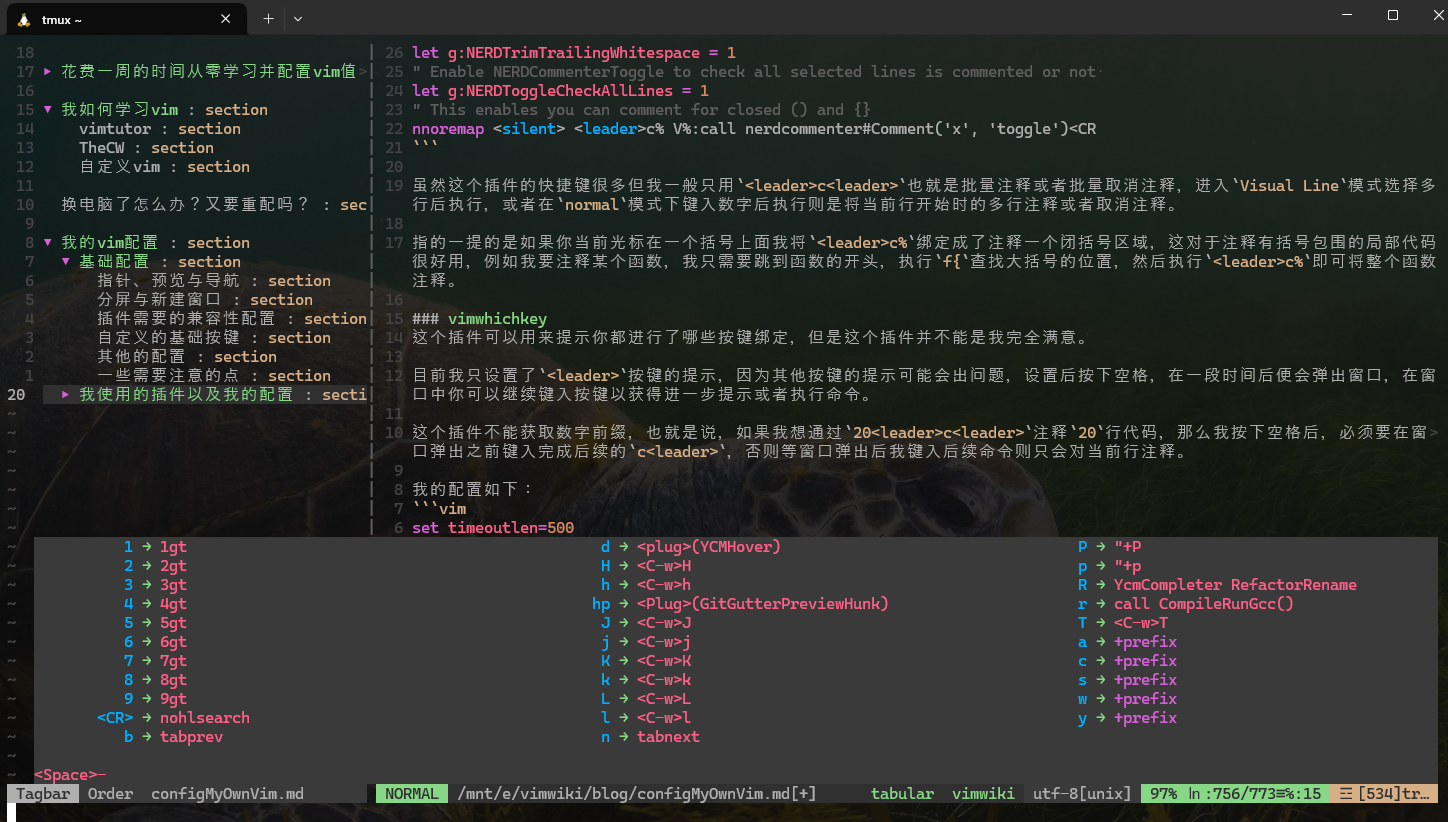The width and height of the screenshot is (1448, 822).
Task: Click the 1 → 1gt which-key entry
Action: [x=155, y=547]
